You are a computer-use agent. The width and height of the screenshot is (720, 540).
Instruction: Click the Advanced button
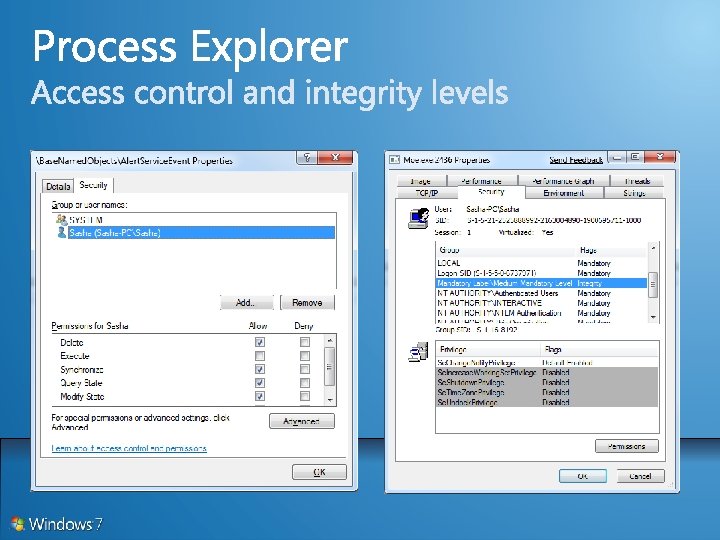pyautogui.click(x=302, y=421)
